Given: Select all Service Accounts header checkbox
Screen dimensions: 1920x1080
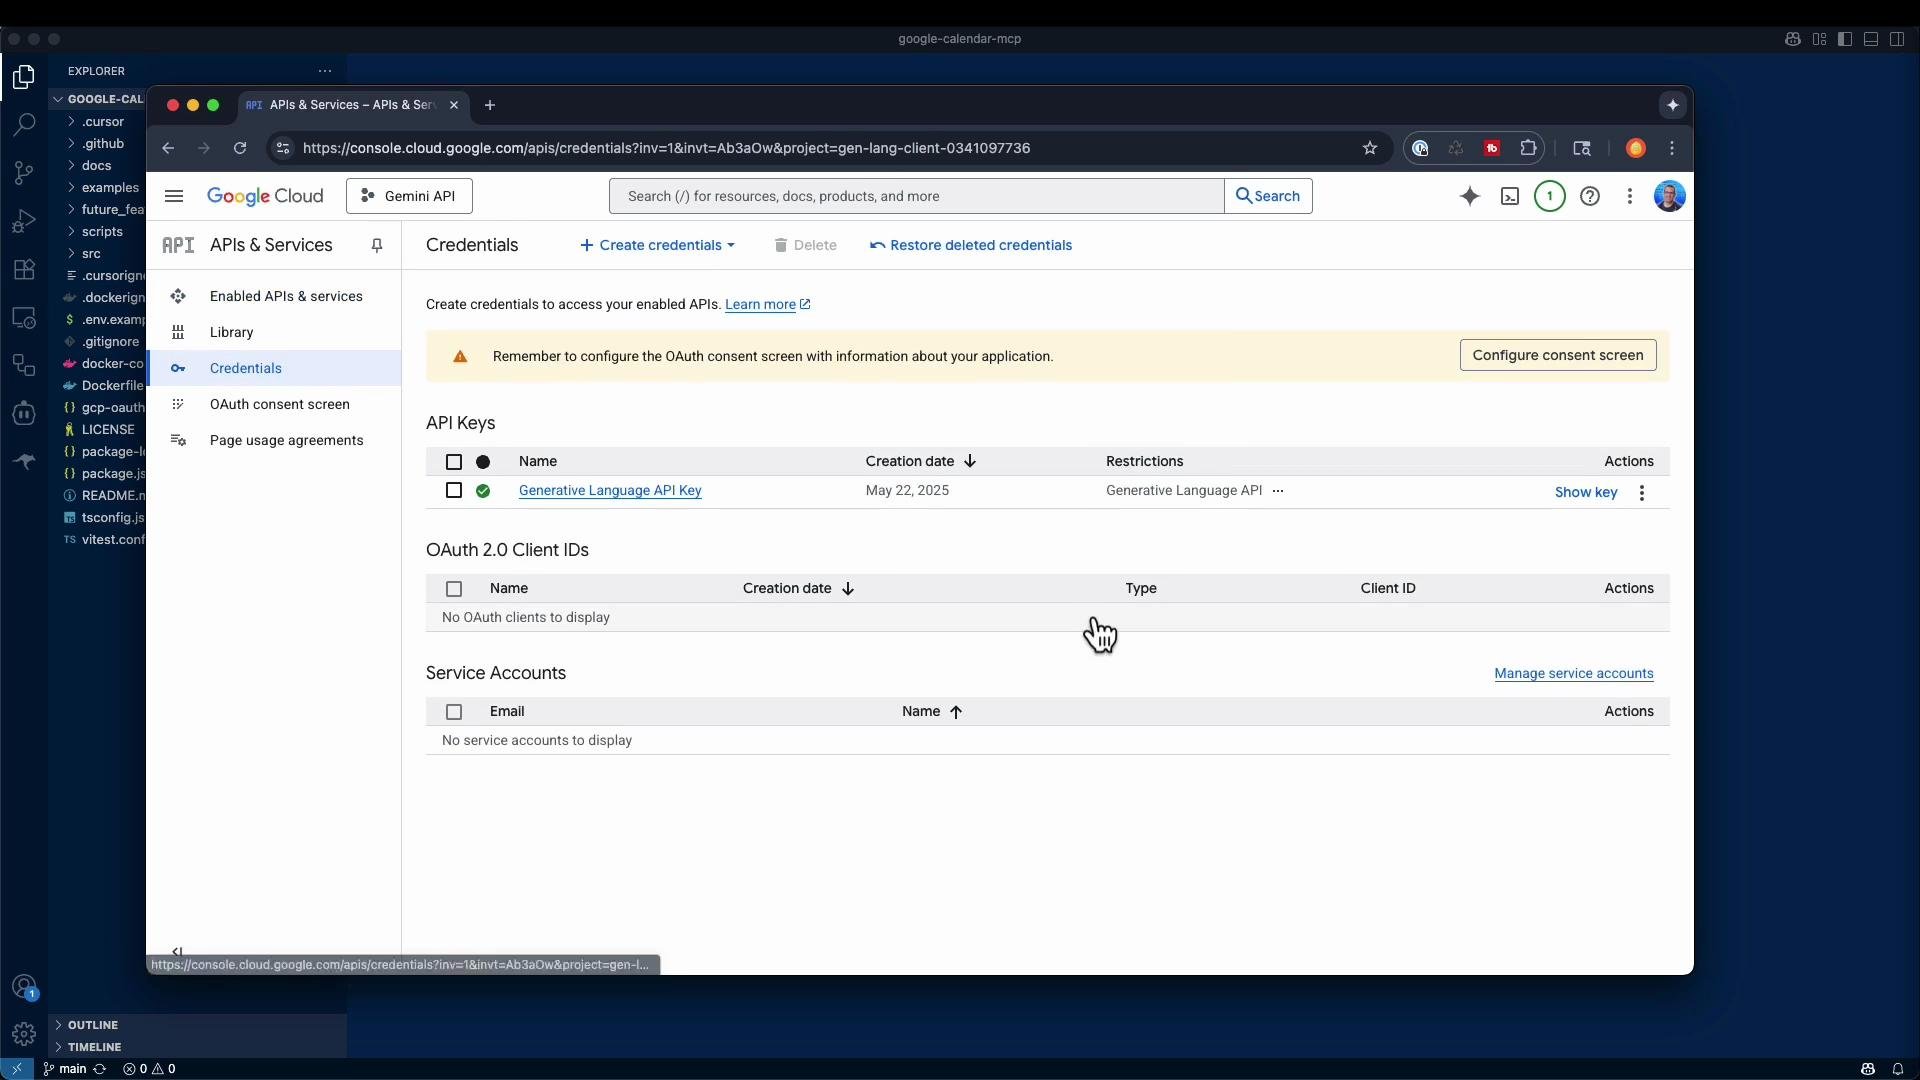Looking at the screenshot, I should click(x=454, y=712).
